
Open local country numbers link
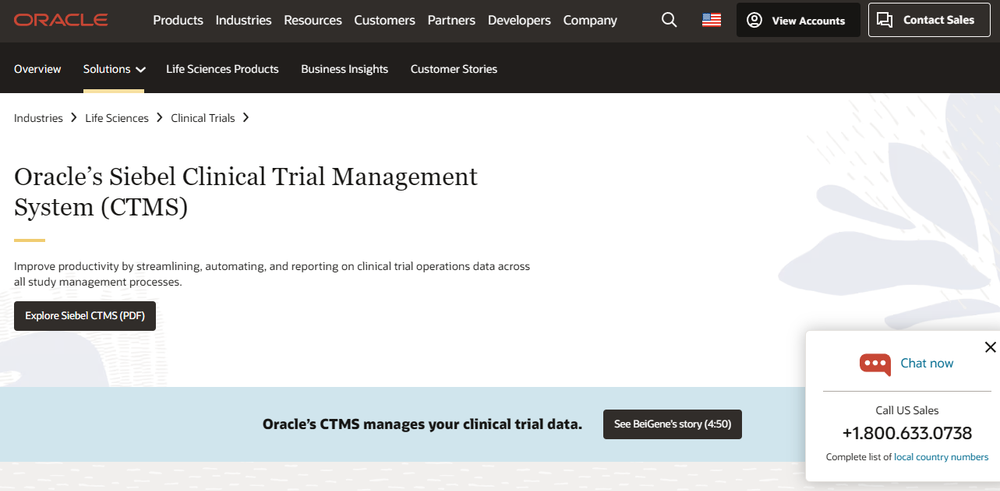(x=941, y=457)
